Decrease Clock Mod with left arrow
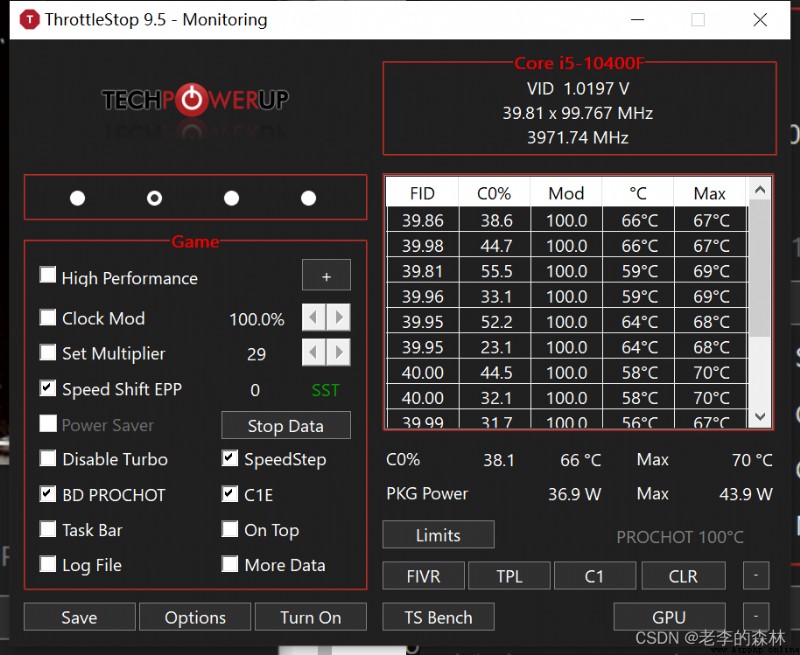Screen dimensions: 800x655 click(x=313, y=318)
